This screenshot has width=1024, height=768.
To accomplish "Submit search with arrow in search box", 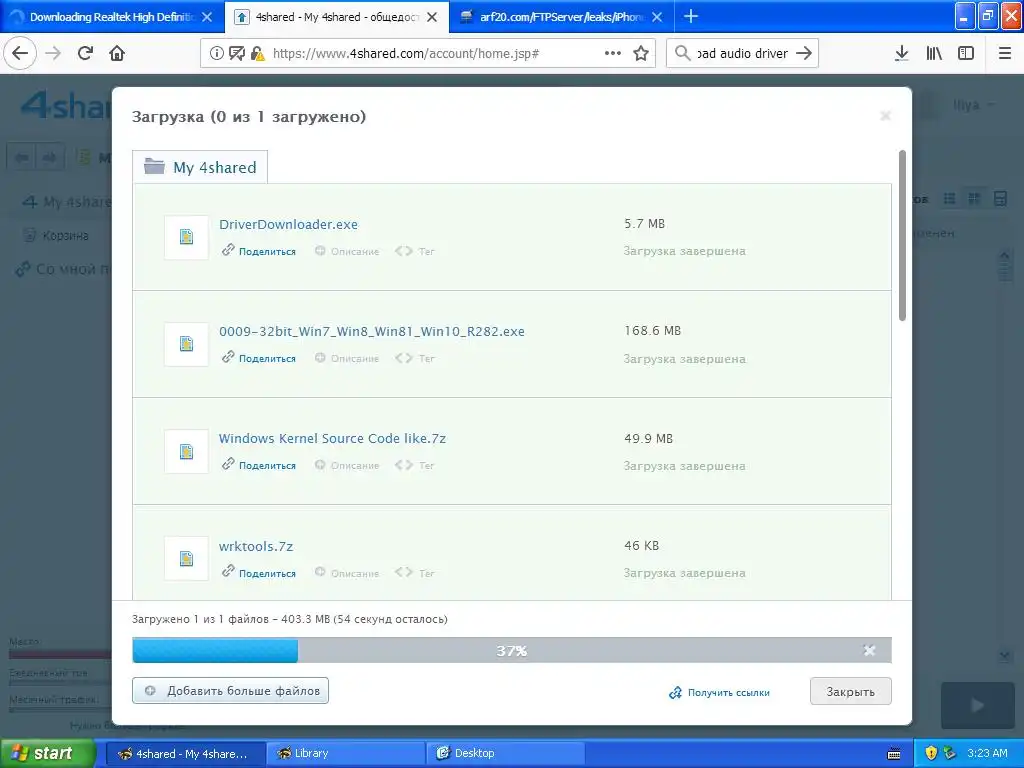I will pyautogui.click(x=805, y=53).
